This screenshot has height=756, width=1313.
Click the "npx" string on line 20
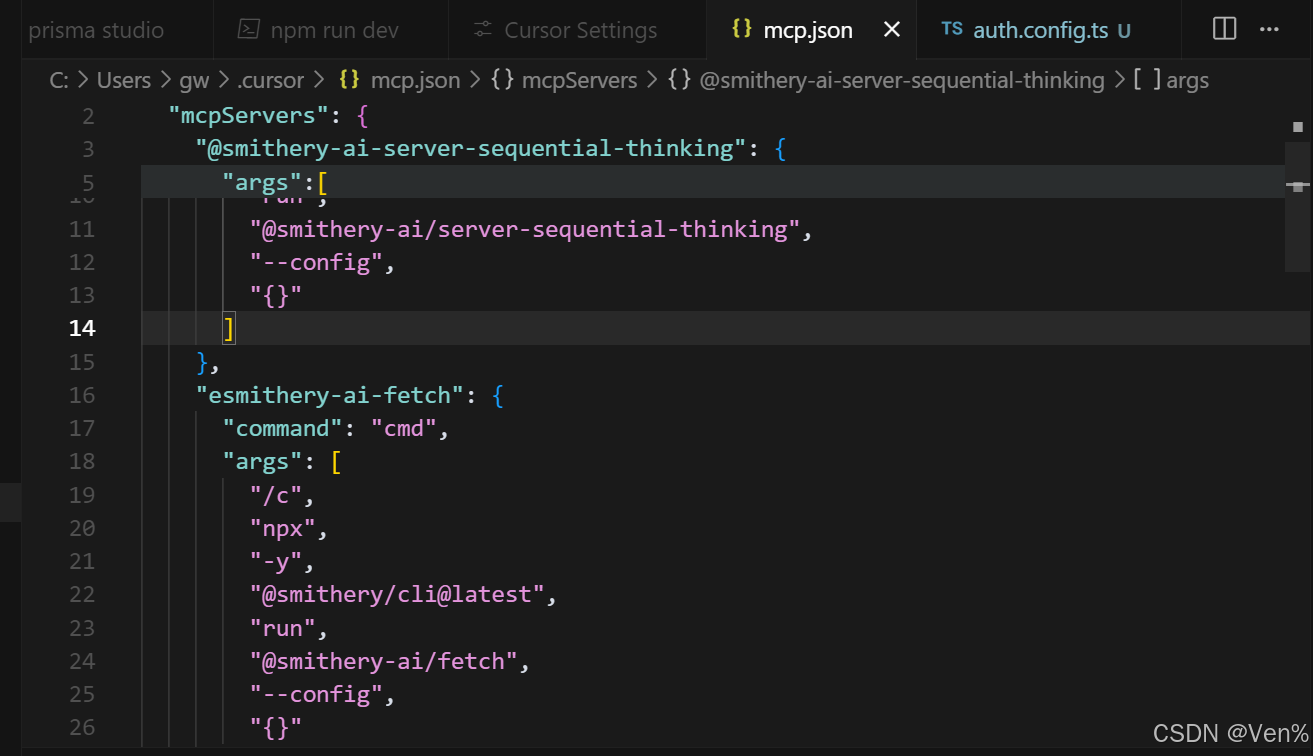(282, 528)
